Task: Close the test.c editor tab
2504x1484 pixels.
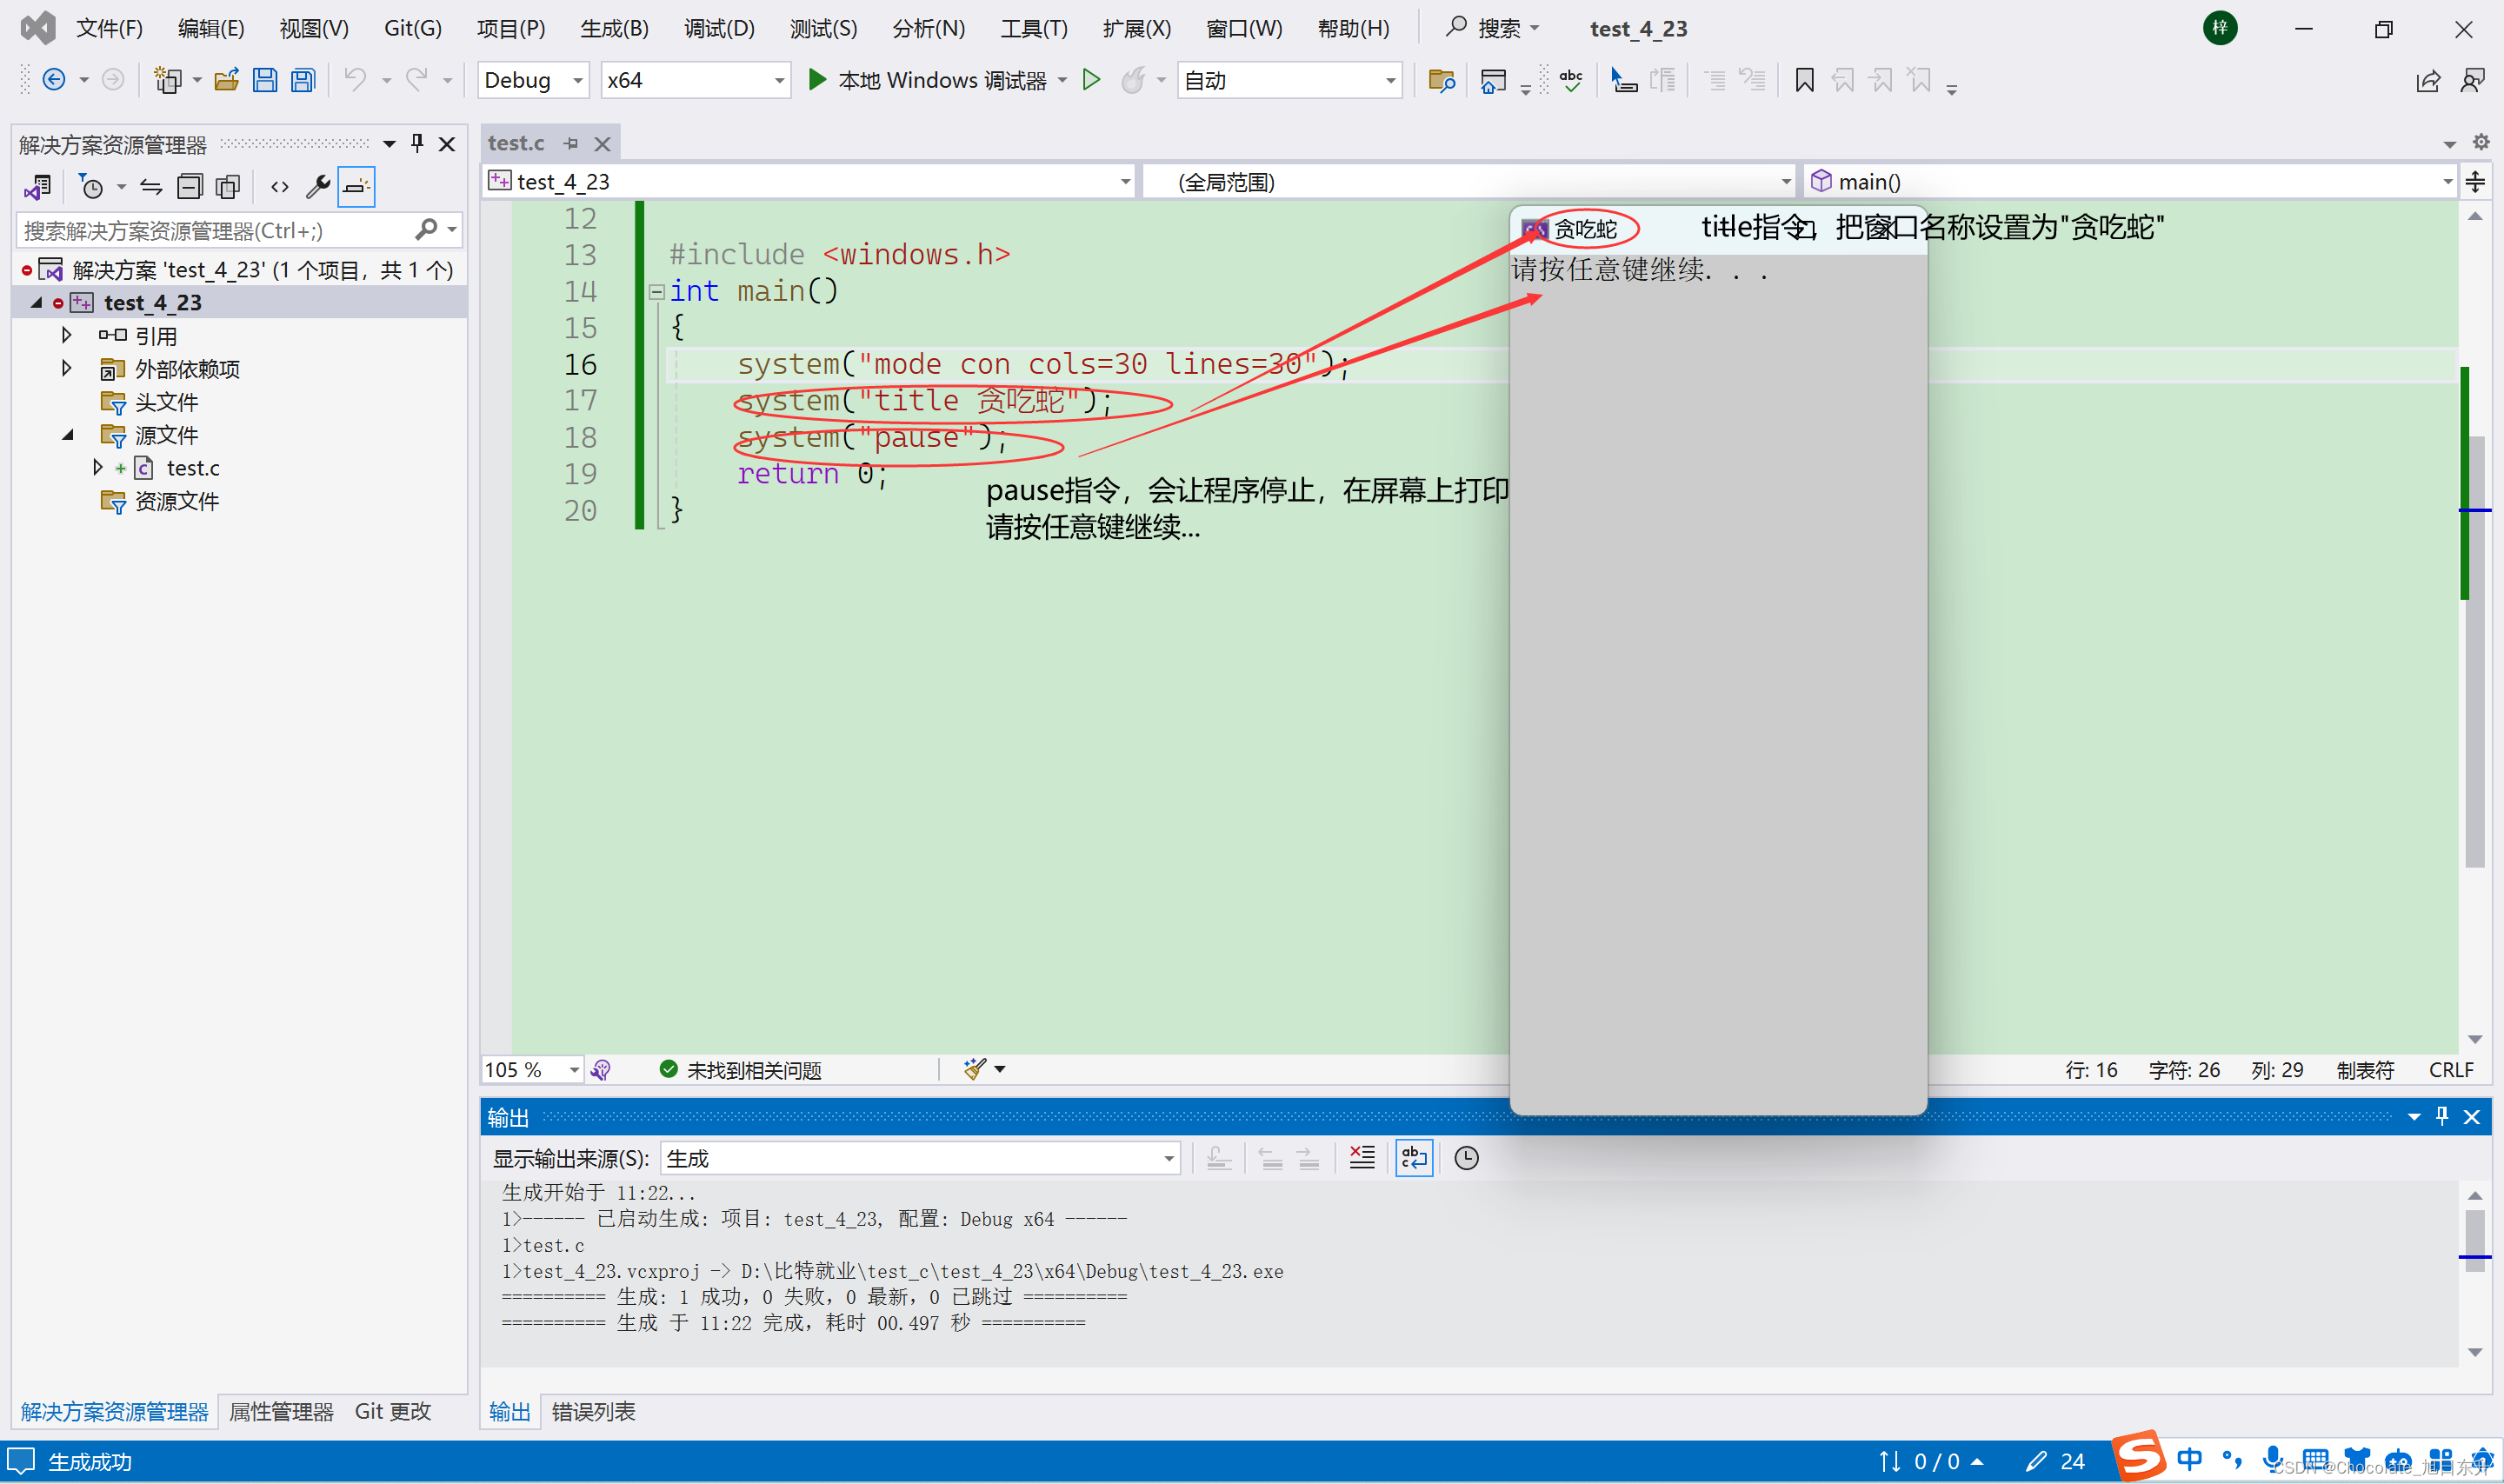Action: [x=602, y=144]
